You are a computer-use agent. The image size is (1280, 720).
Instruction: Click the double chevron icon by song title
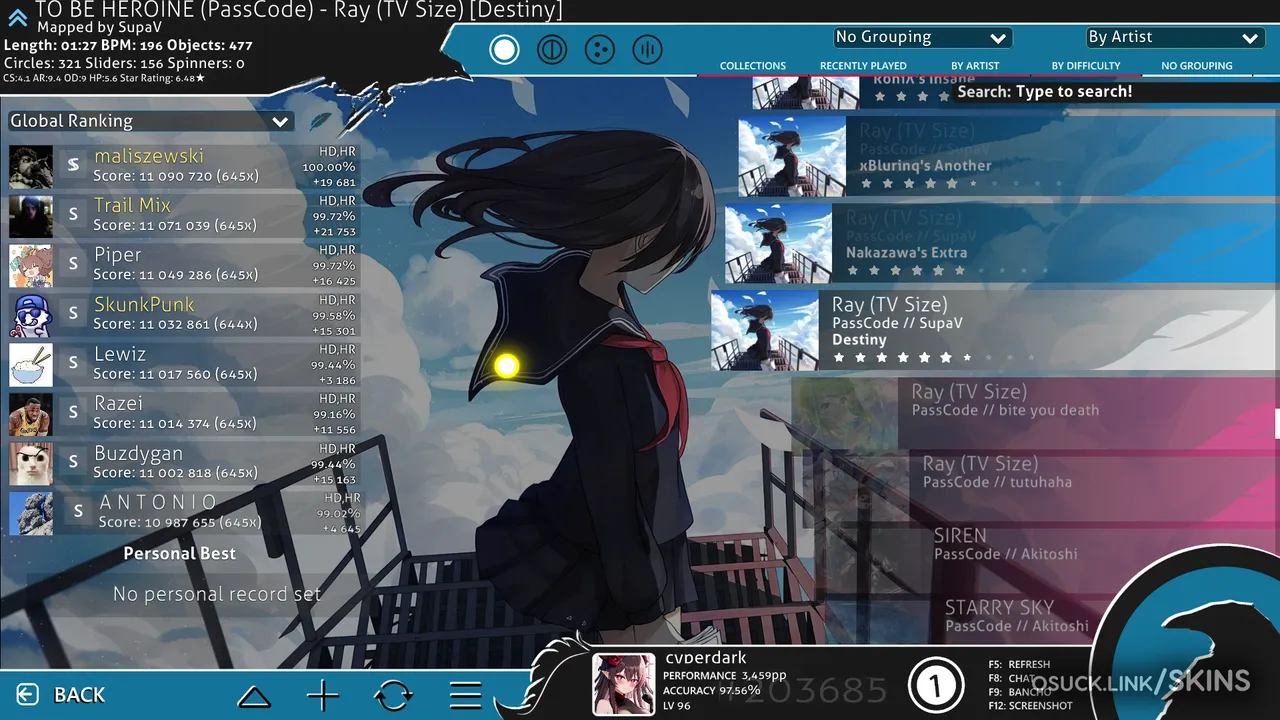coord(17,17)
